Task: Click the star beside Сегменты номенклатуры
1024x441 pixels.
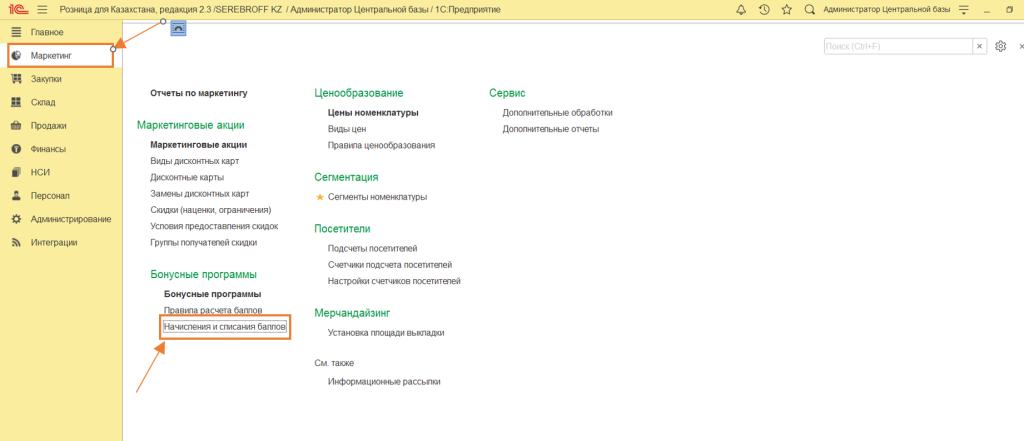Action: click(320, 197)
